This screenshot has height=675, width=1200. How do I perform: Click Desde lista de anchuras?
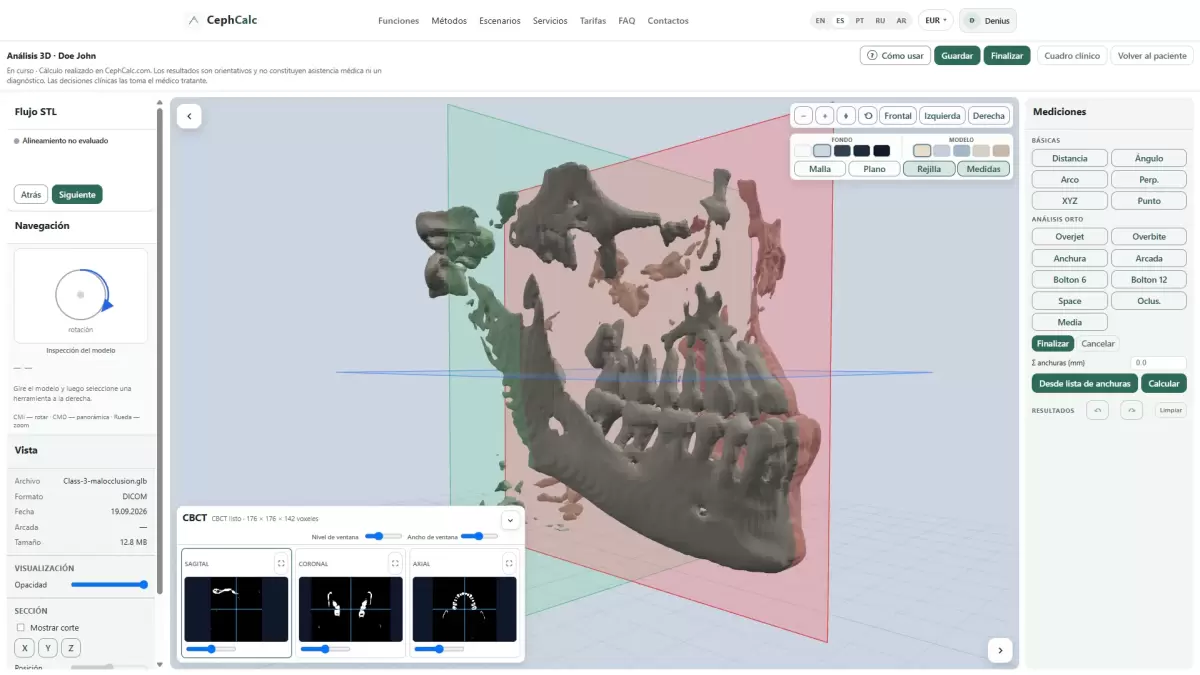pos(1085,383)
